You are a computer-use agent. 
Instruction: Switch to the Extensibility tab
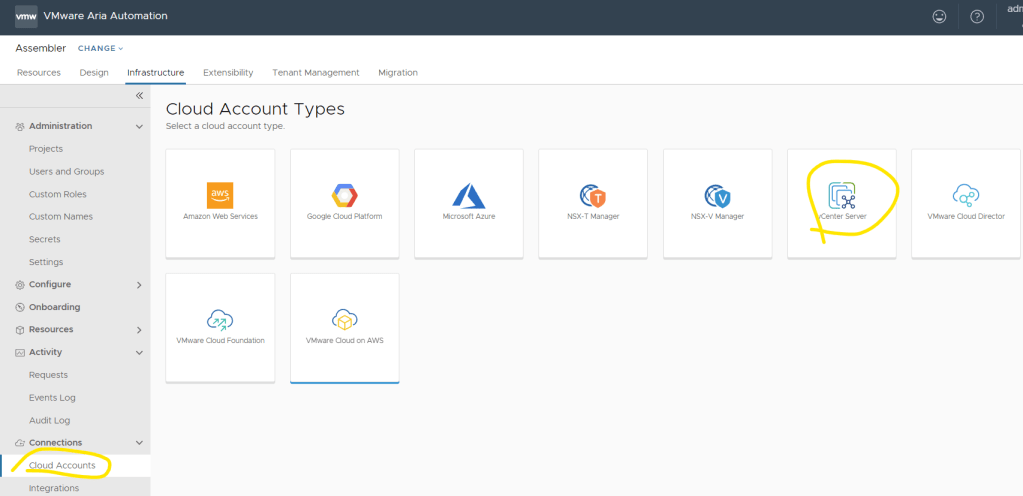click(228, 73)
